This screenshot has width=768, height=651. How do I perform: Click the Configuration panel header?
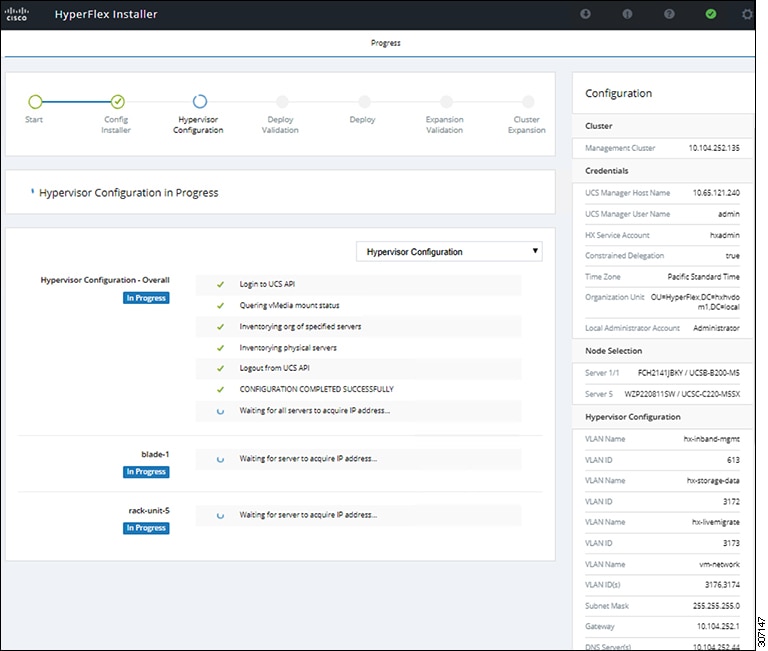(619, 94)
